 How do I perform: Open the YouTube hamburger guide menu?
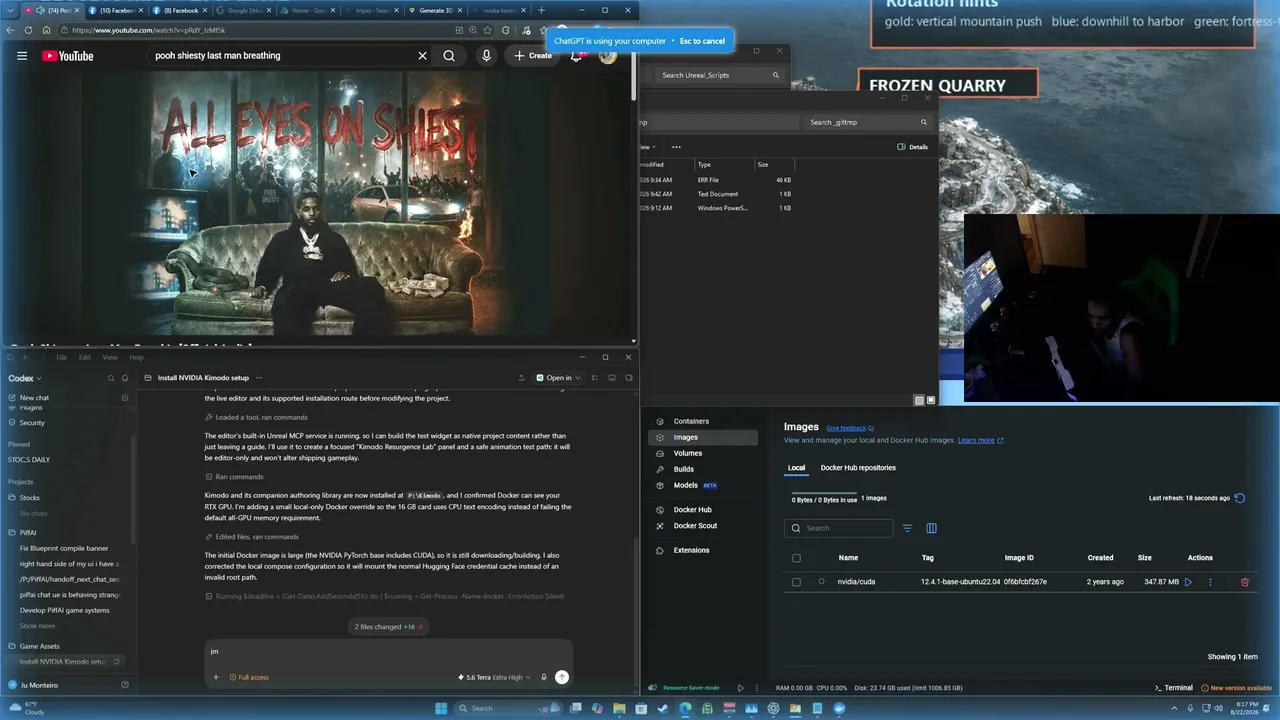click(22, 56)
